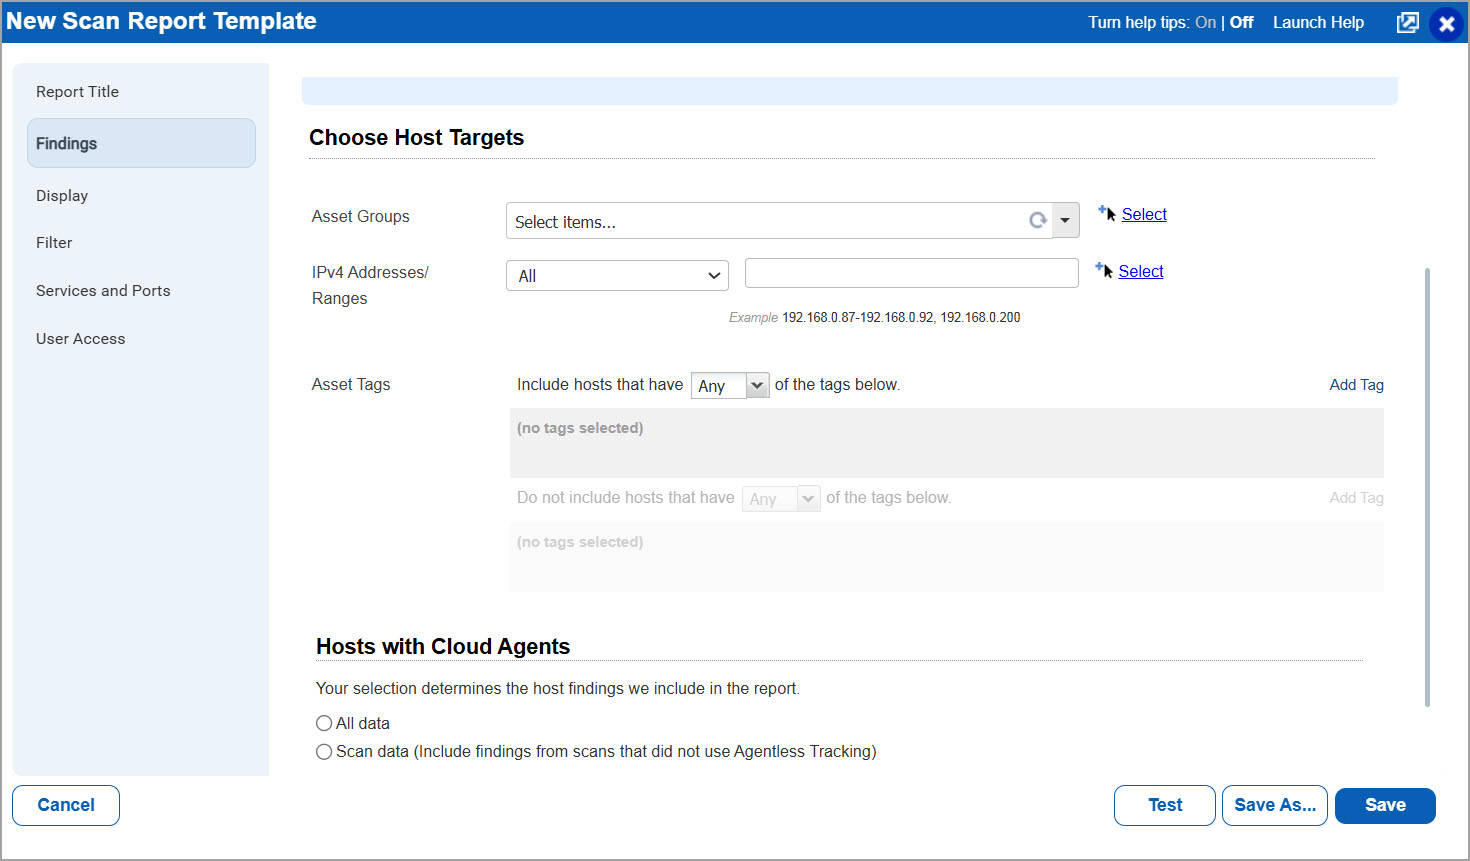
Task: Open the Services and Ports section
Action: [x=103, y=290]
